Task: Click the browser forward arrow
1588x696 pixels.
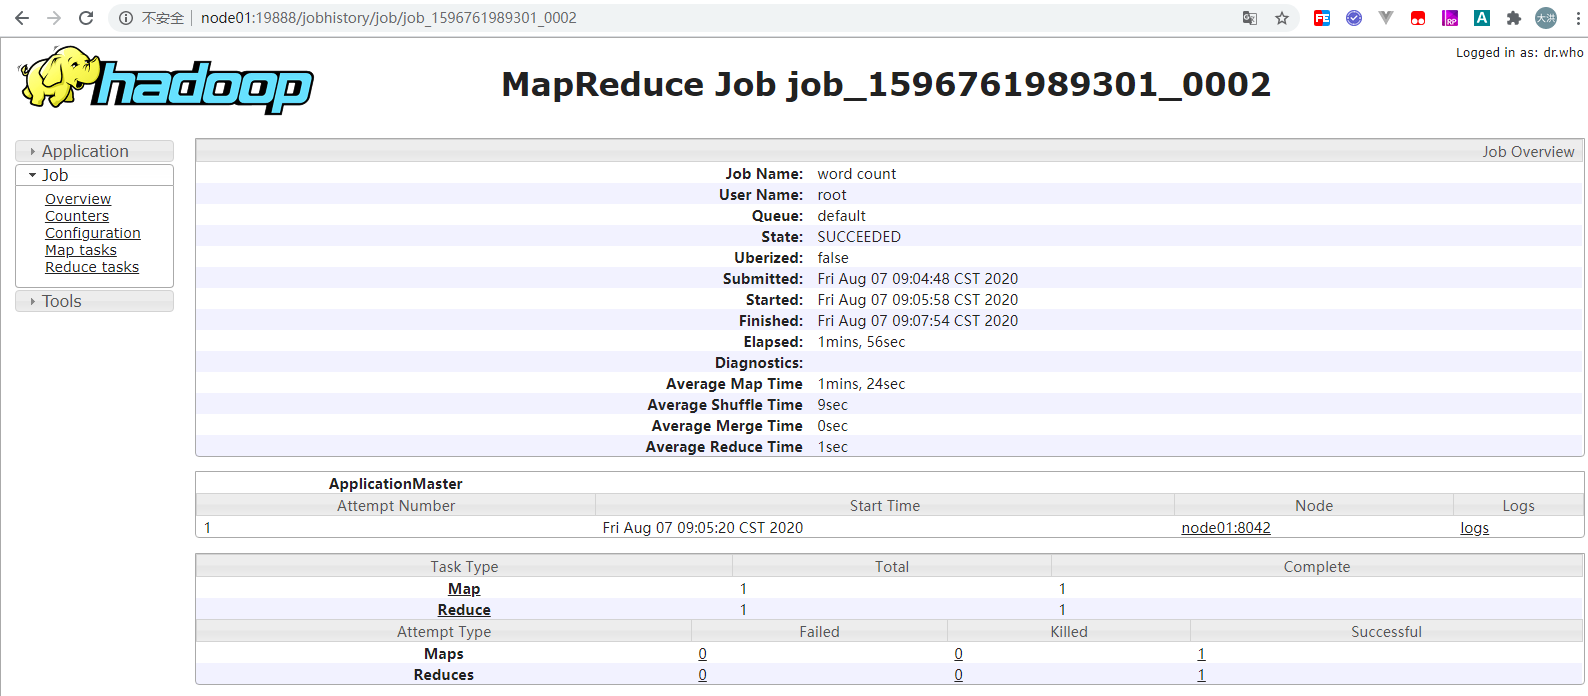Action: pos(54,18)
